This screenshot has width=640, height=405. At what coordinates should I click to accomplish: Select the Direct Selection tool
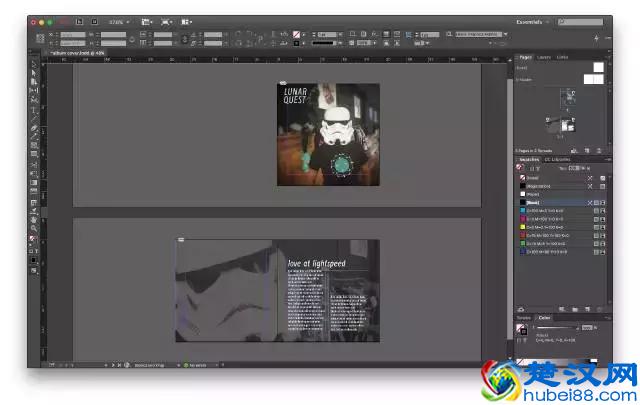(33, 73)
